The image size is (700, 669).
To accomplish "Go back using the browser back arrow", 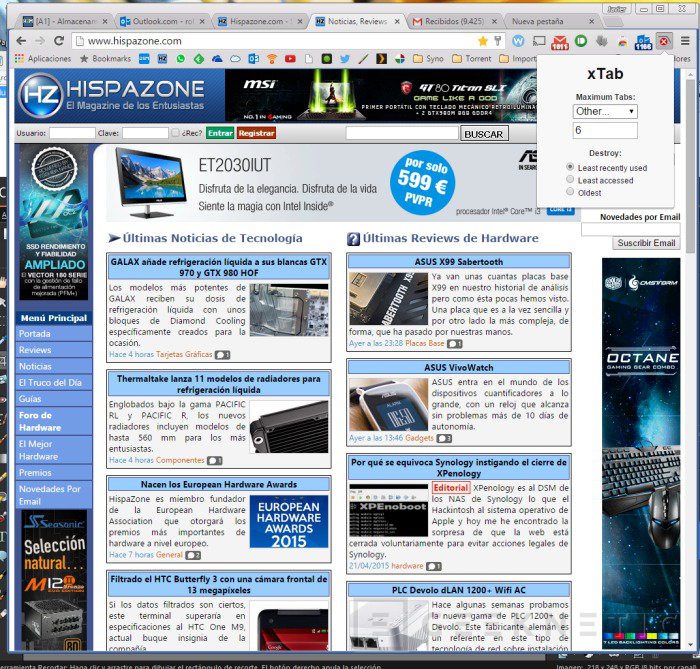I will (x=19, y=41).
